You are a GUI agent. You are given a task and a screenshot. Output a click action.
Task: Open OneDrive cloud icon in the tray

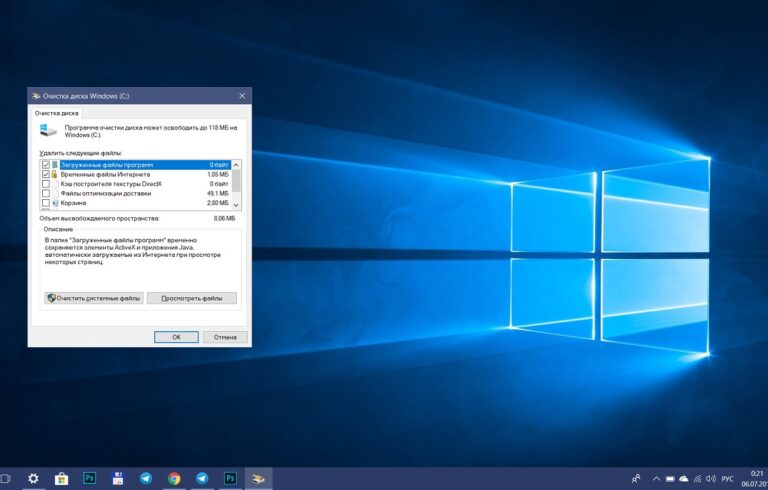pyautogui.click(x=684, y=479)
